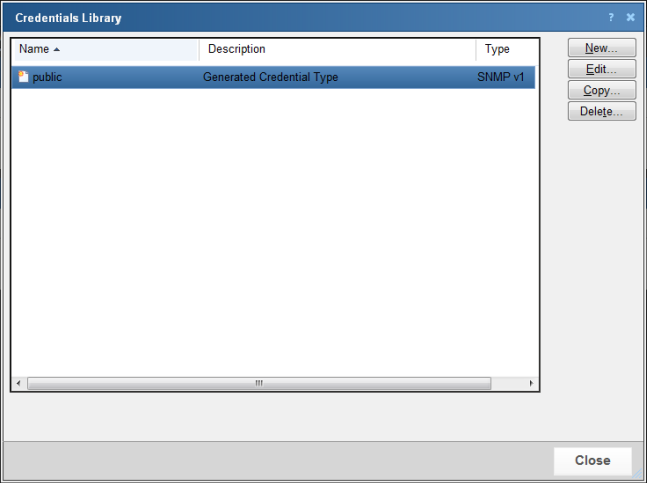Click the Delete... button
Image resolution: width=647 pixels, height=483 pixels.
click(601, 111)
